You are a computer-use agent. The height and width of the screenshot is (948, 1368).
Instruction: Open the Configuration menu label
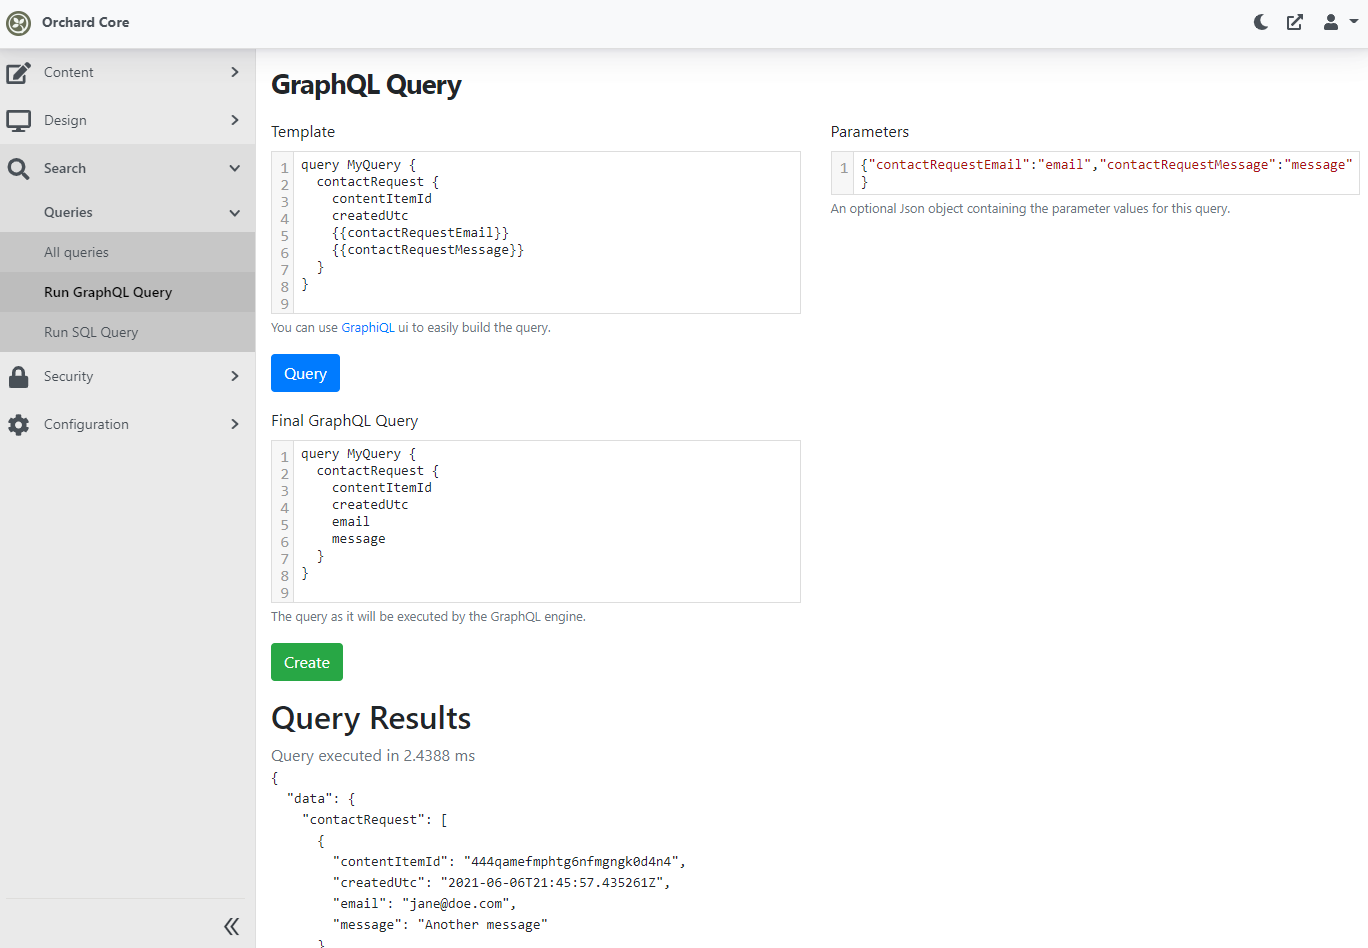point(86,424)
